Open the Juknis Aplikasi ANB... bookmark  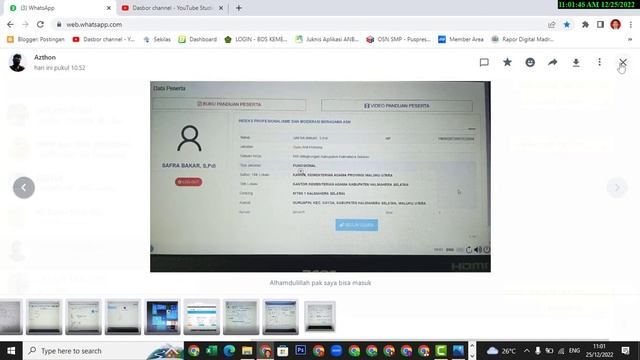(327, 39)
